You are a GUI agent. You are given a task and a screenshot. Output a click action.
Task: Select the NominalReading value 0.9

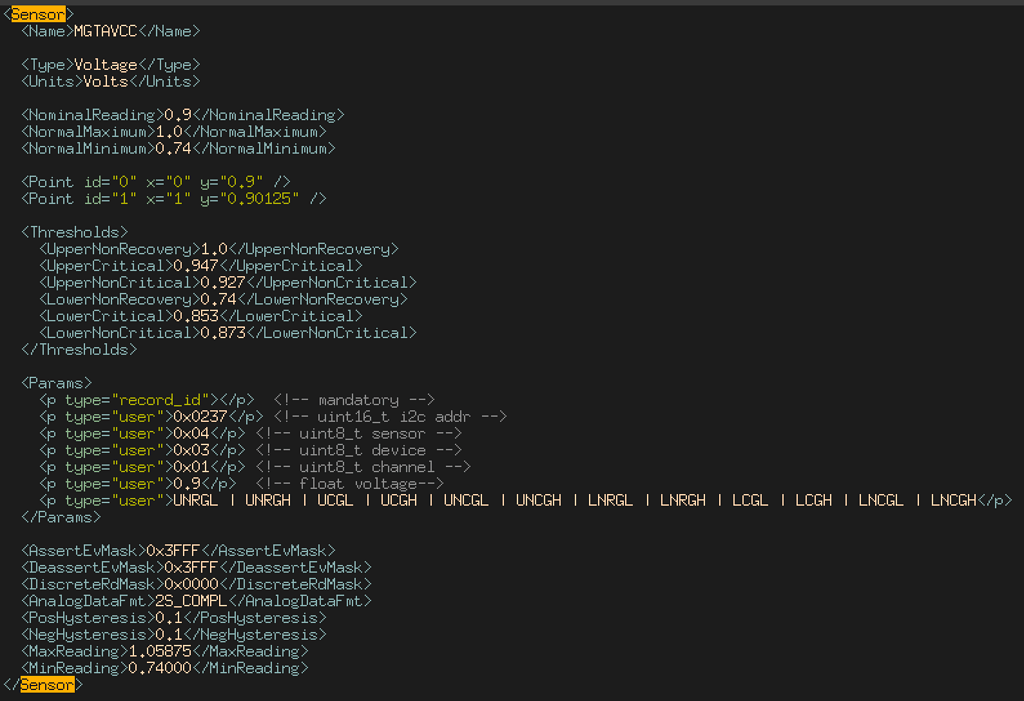point(178,115)
